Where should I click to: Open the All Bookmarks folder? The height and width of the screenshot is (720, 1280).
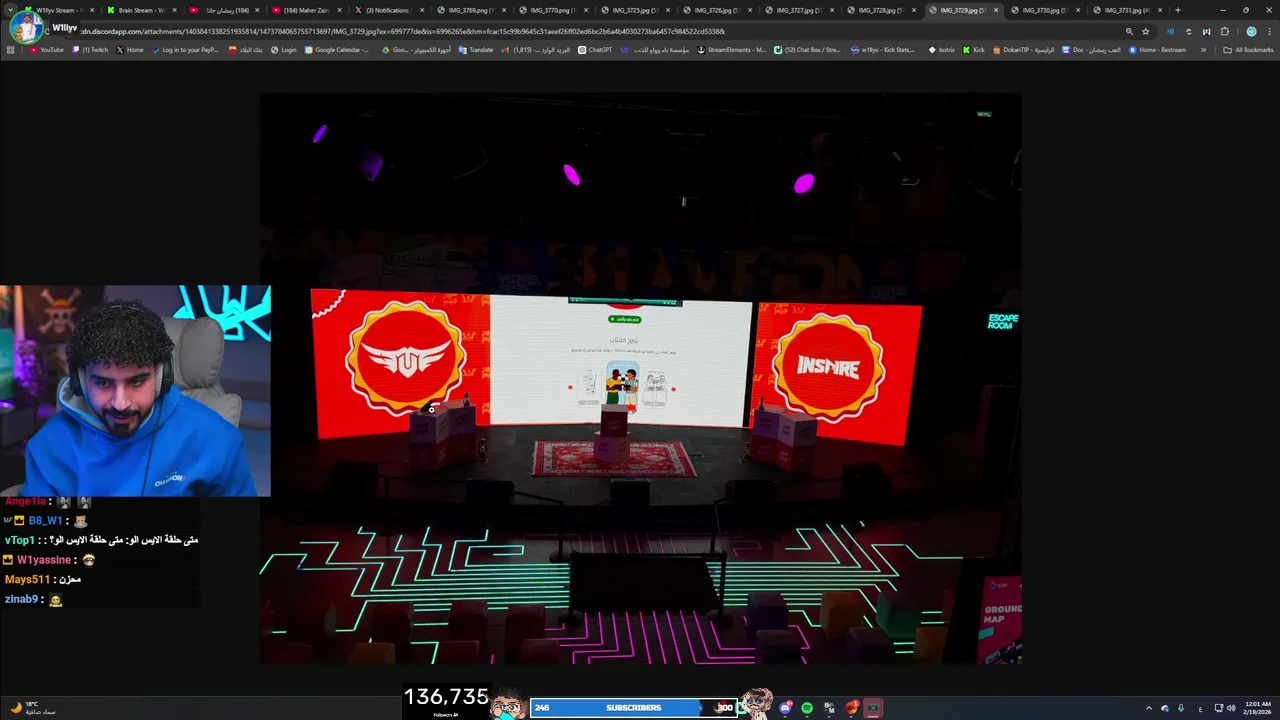(1248, 50)
